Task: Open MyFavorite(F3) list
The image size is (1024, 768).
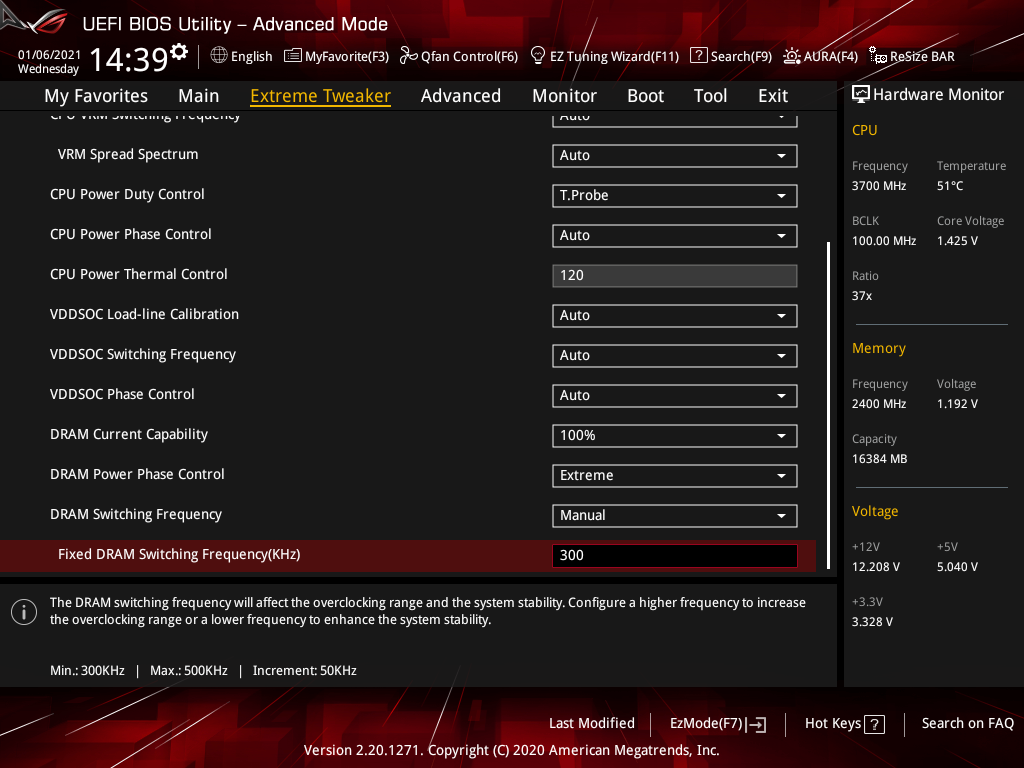Action: click(336, 56)
